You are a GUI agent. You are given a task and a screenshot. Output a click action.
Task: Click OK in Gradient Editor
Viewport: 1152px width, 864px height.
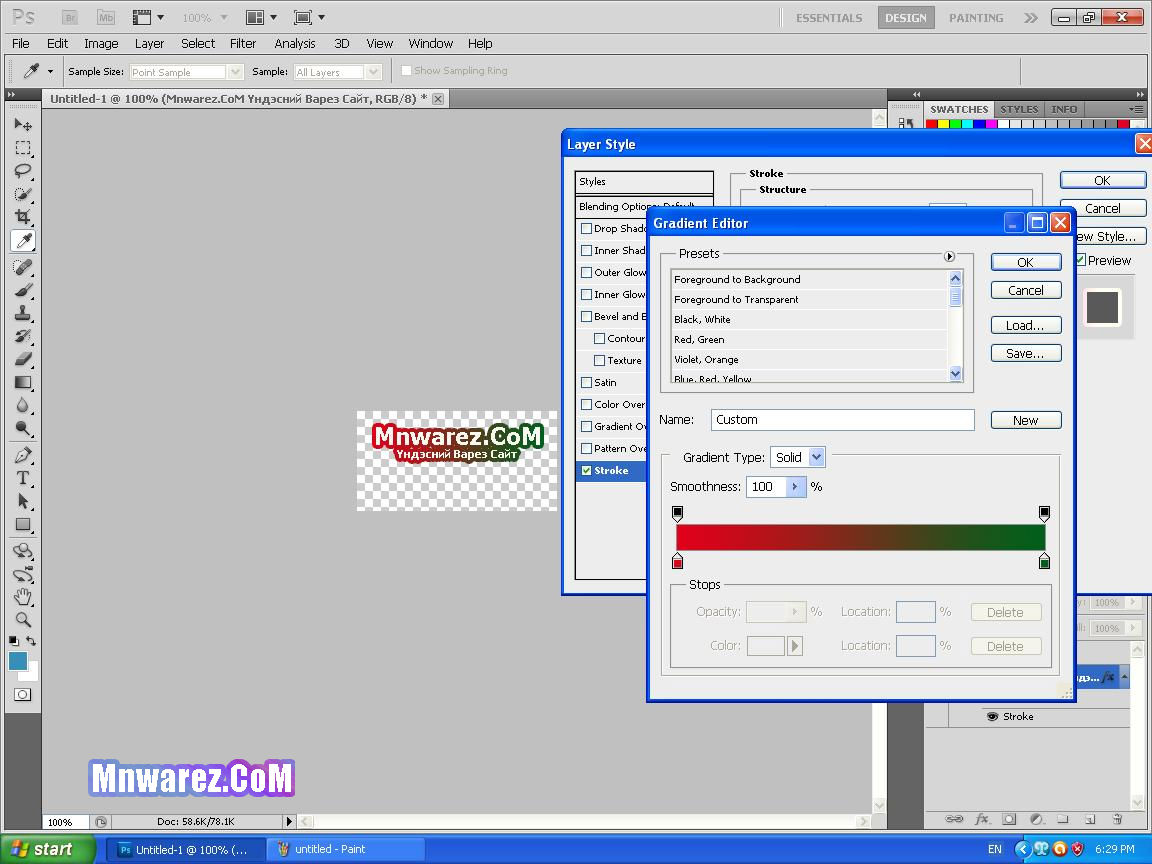click(x=1026, y=262)
